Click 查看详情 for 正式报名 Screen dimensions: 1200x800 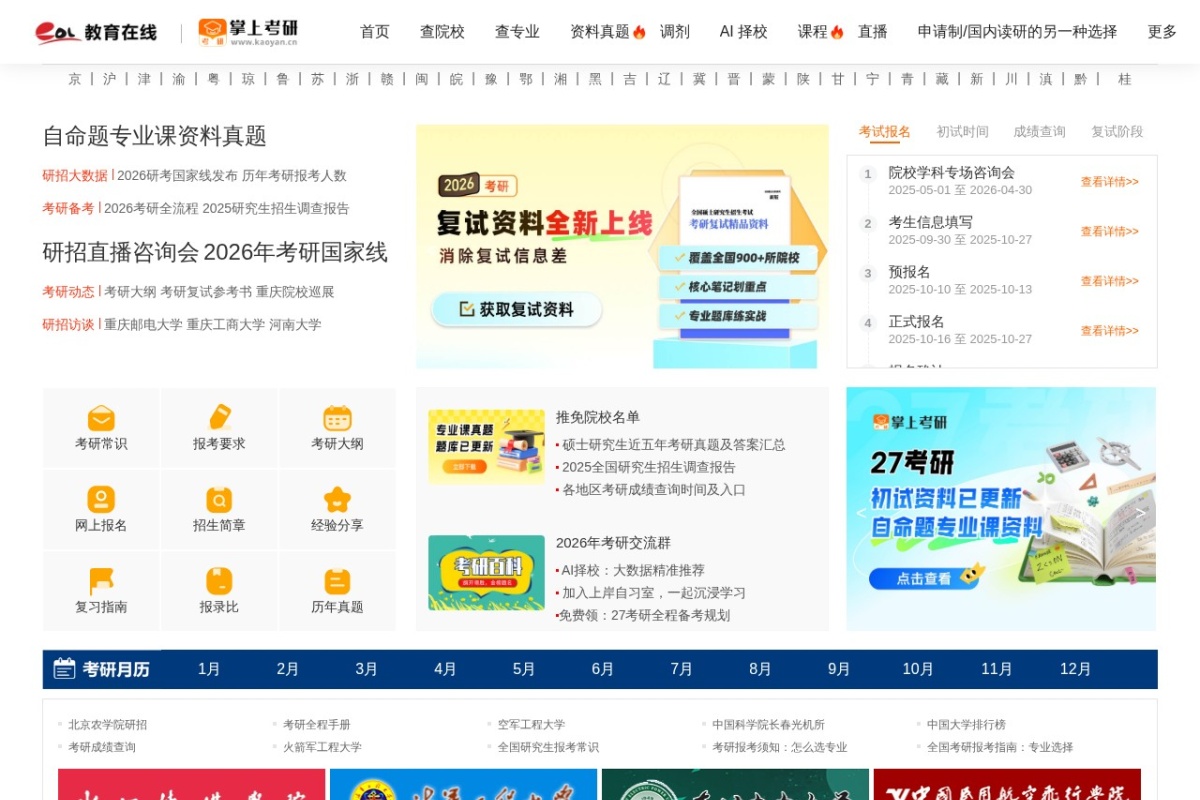[x=1109, y=331]
